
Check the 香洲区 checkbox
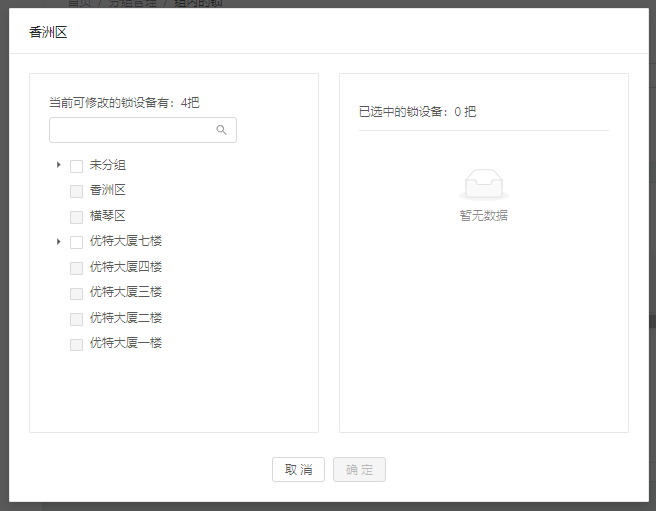[x=76, y=191]
